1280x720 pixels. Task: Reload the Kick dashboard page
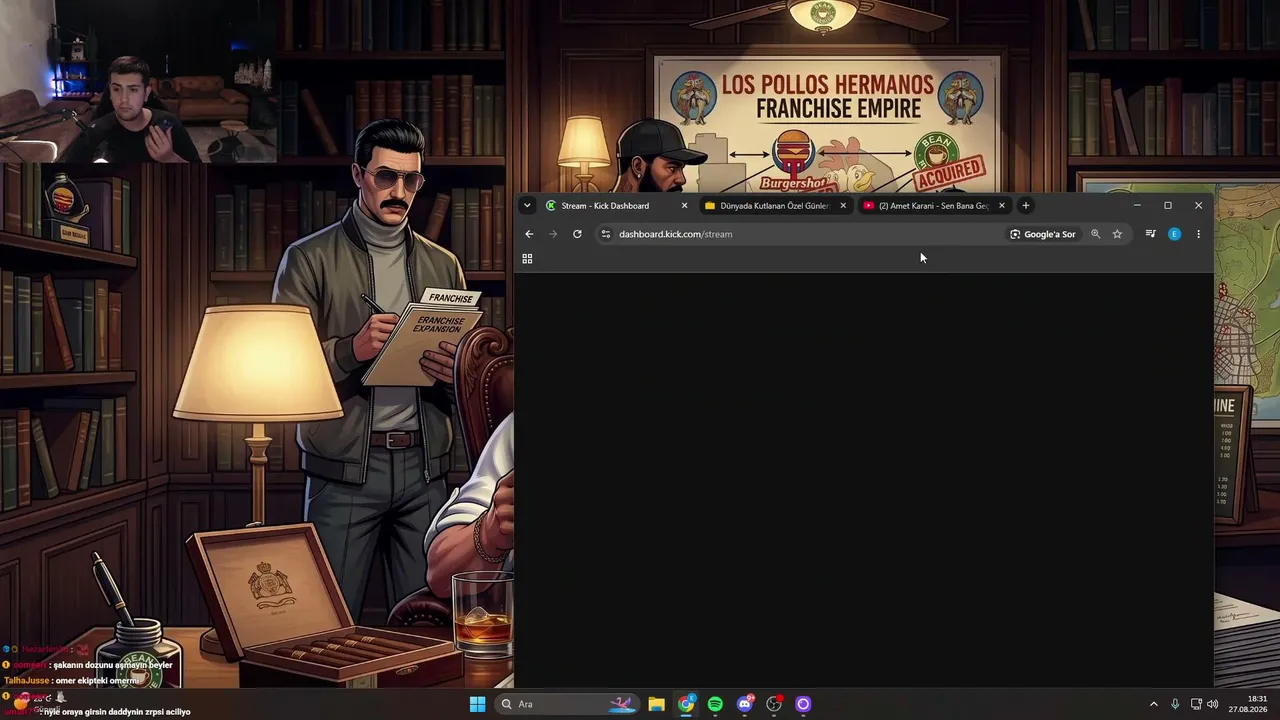[577, 234]
